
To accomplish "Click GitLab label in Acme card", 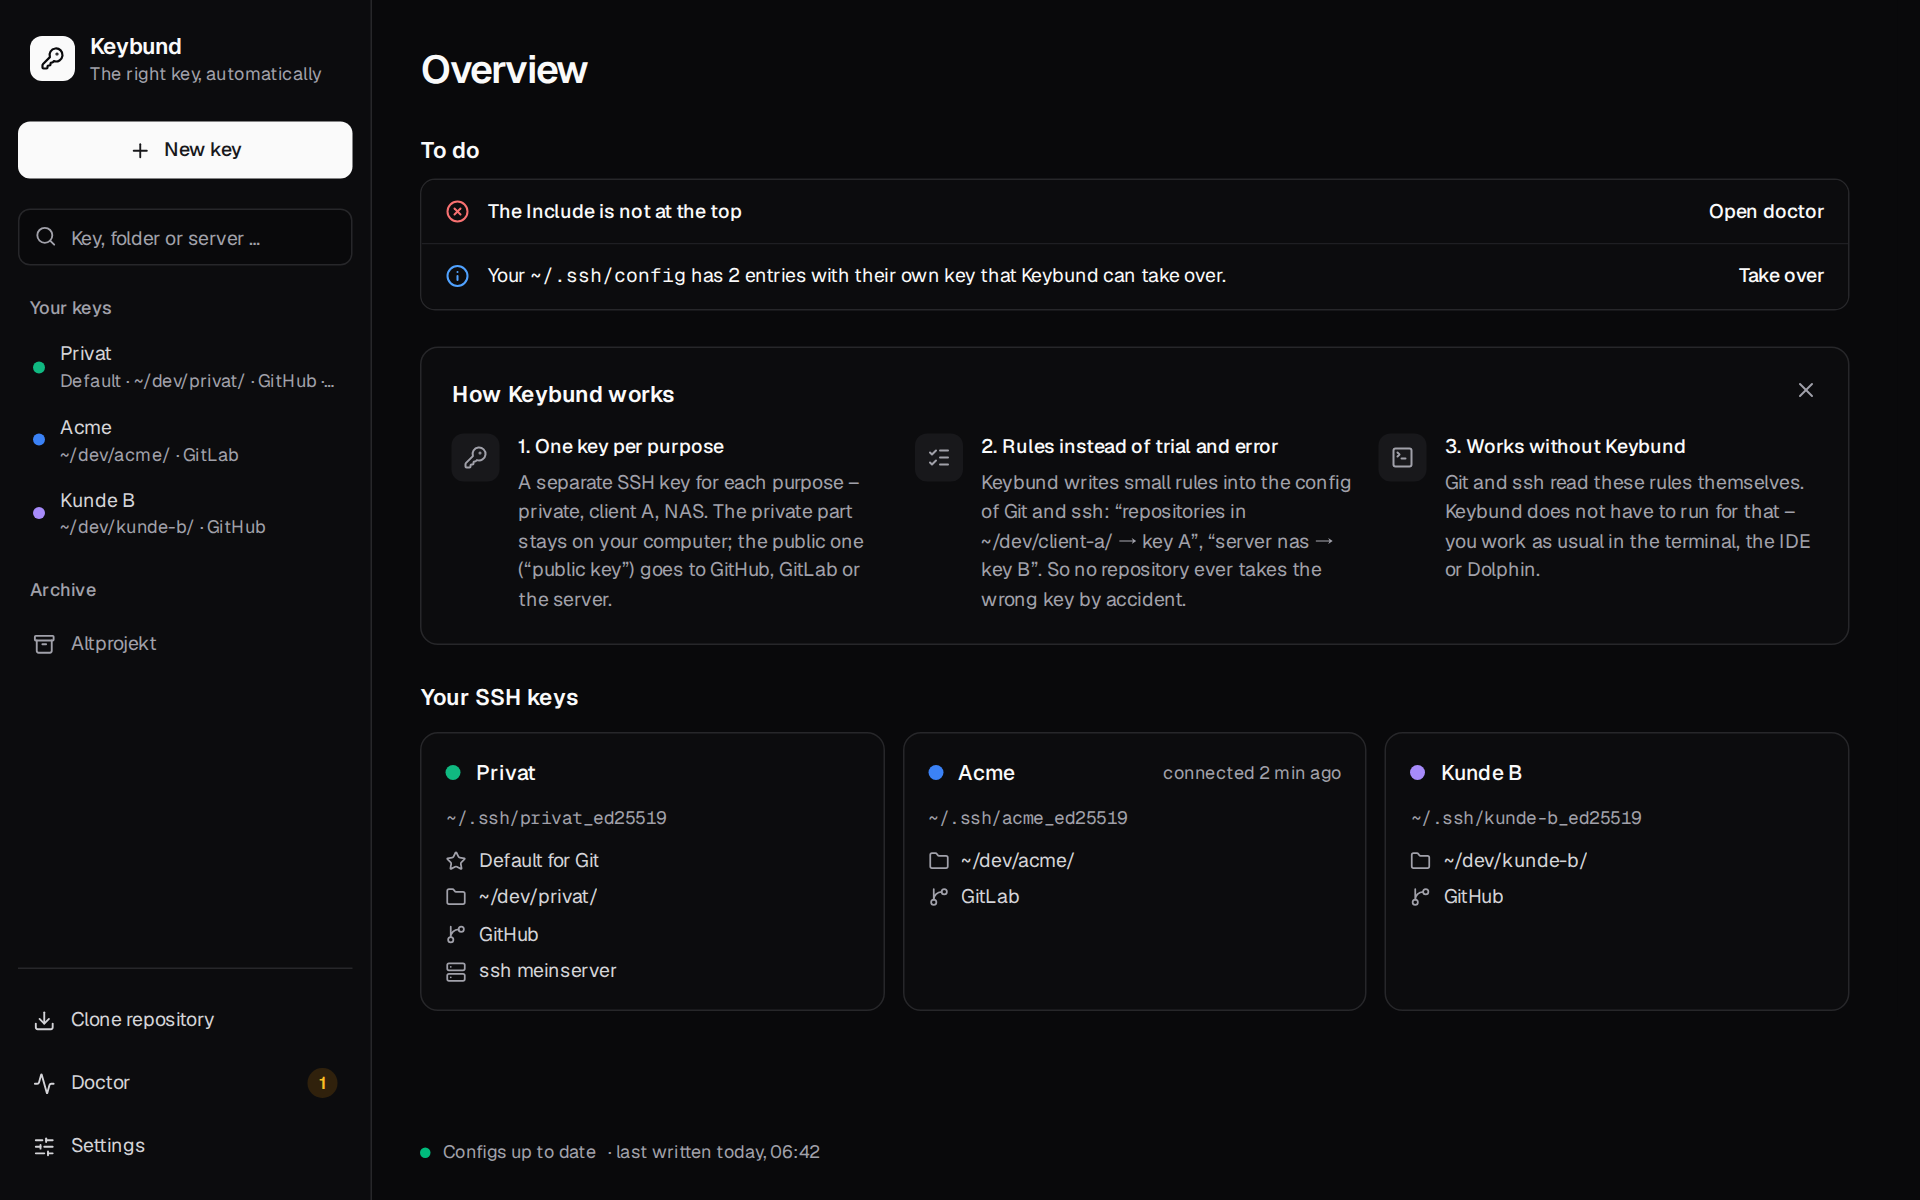I will [990, 897].
